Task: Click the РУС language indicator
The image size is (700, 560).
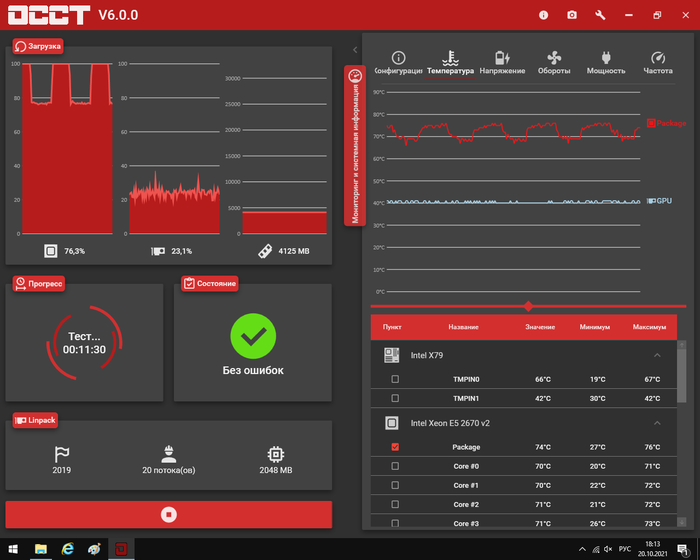Action: tap(625, 549)
